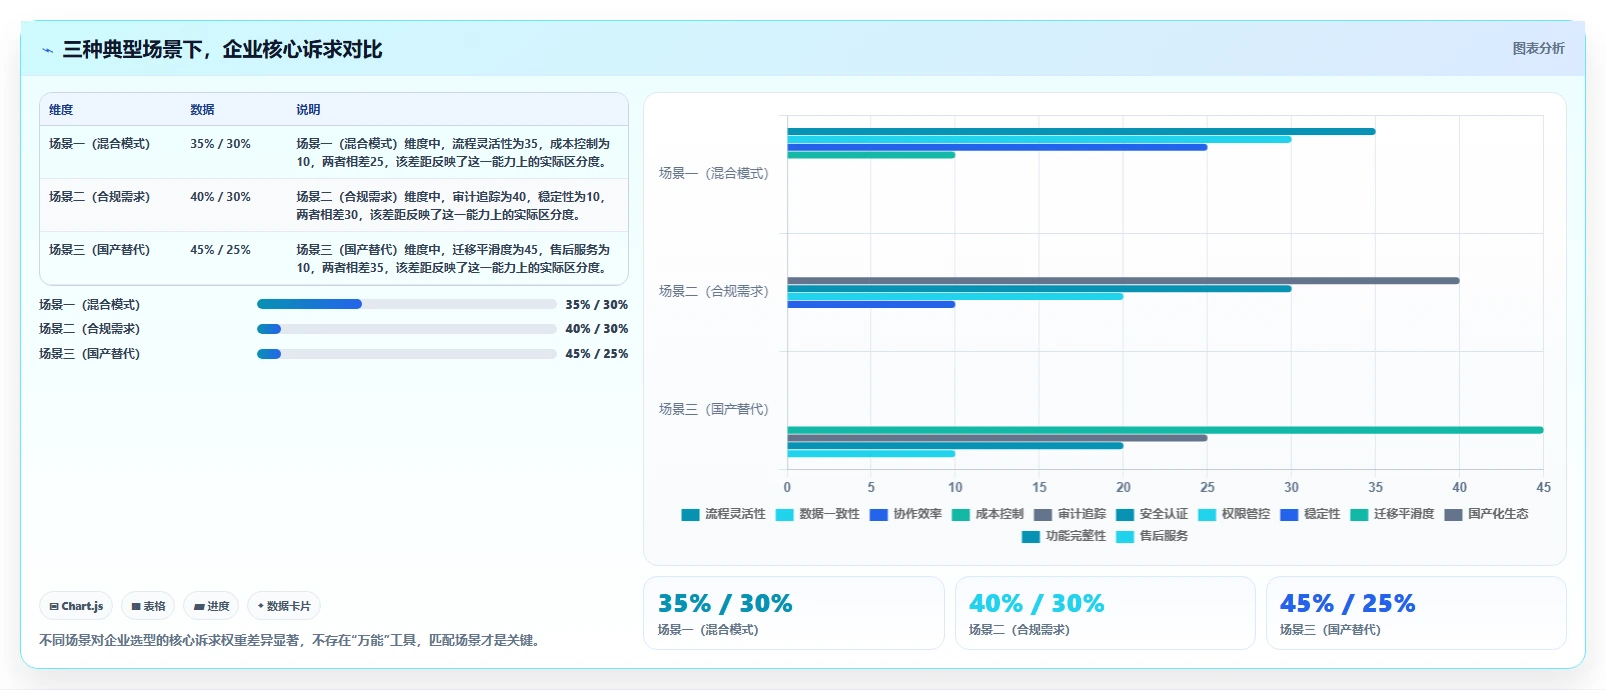Click the 场景二 (合规需求) progress bar
The image size is (1606, 690).
[x=406, y=329]
